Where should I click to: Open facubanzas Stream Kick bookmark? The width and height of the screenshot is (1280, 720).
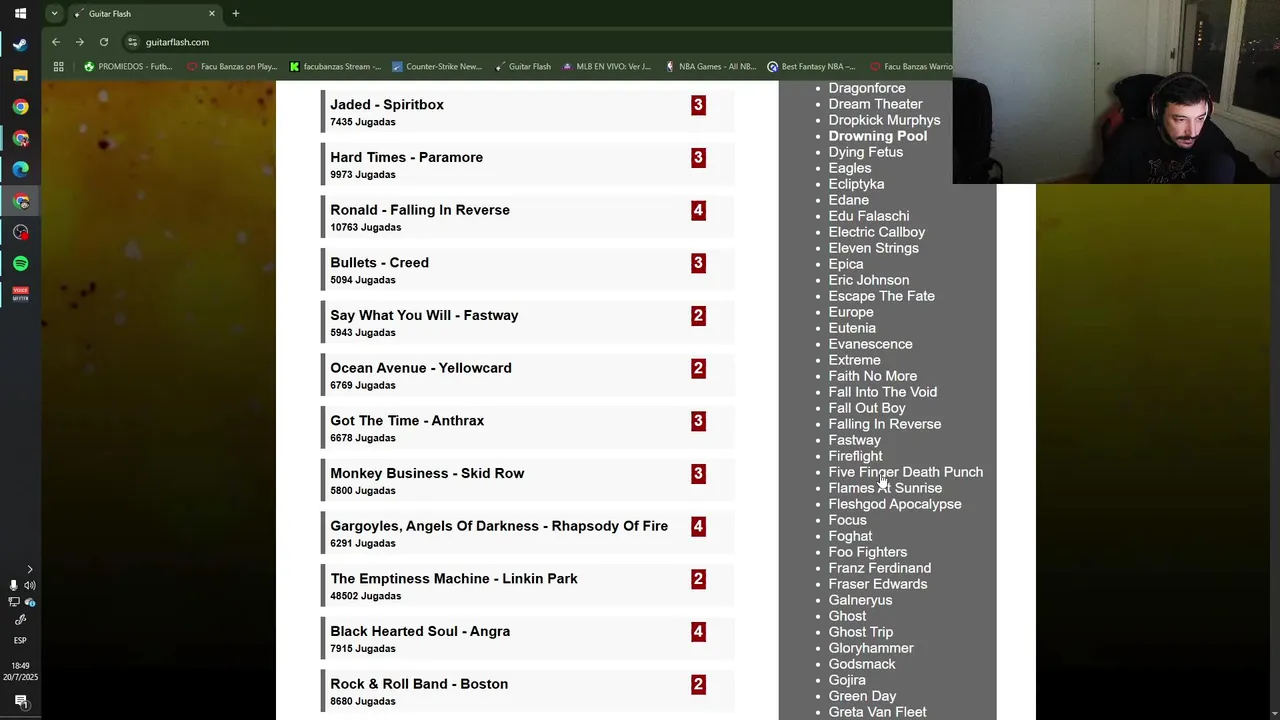coord(335,67)
